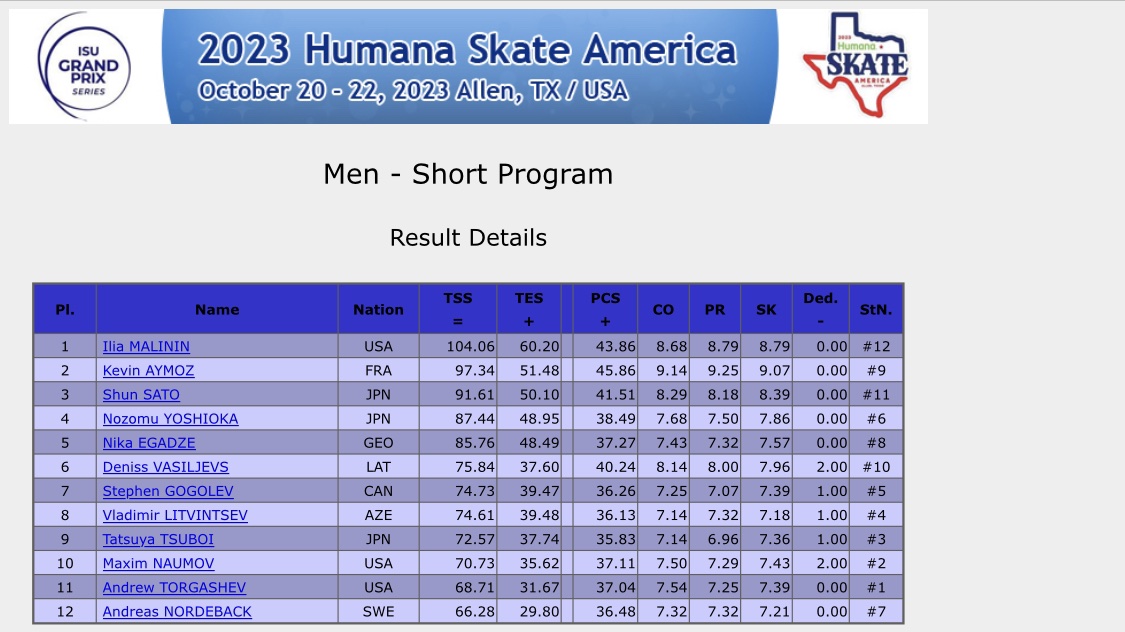Click the Humana Skate America Texas logo
Screen dimensions: 1125x632
pos(856,65)
